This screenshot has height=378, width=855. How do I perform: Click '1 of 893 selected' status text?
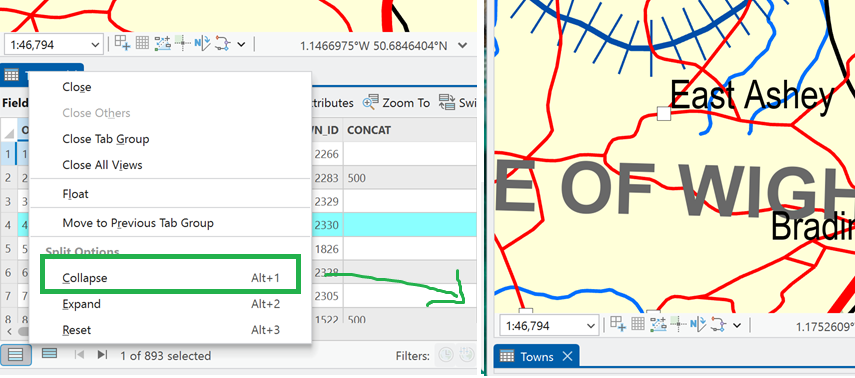click(166, 356)
